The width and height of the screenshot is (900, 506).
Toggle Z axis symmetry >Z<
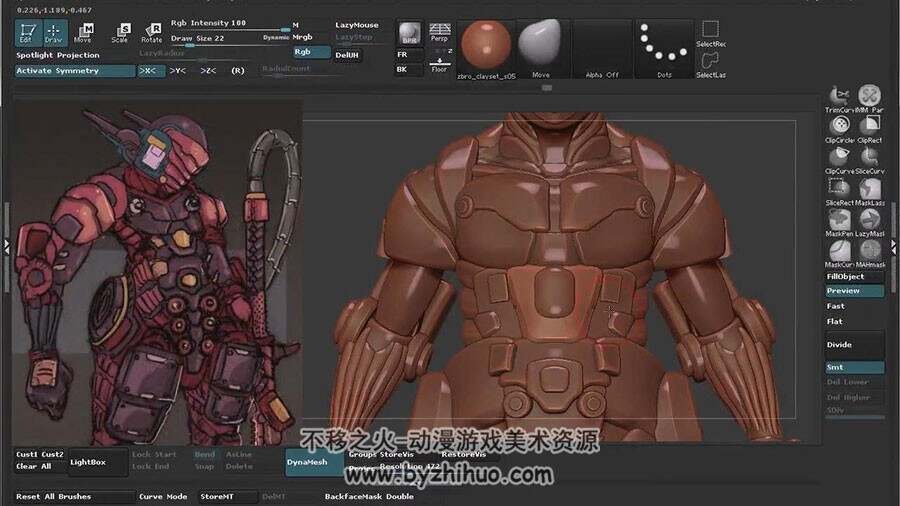tap(208, 71)
